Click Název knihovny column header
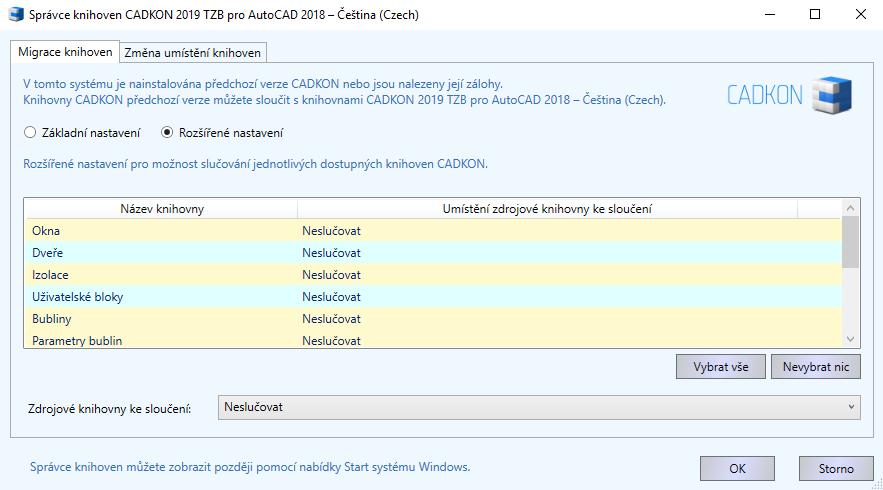Image resolution: width=883 pixels, height=490 pixels. [162, 209]
